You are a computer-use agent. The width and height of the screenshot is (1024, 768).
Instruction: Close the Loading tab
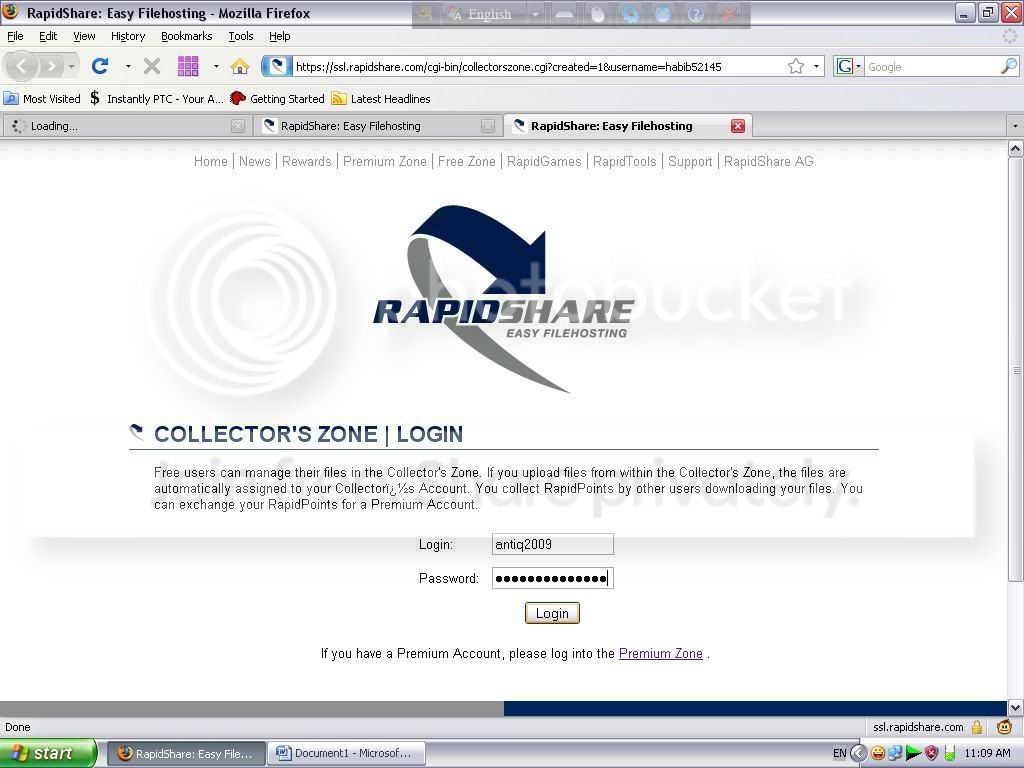click(x=238, y=126)
